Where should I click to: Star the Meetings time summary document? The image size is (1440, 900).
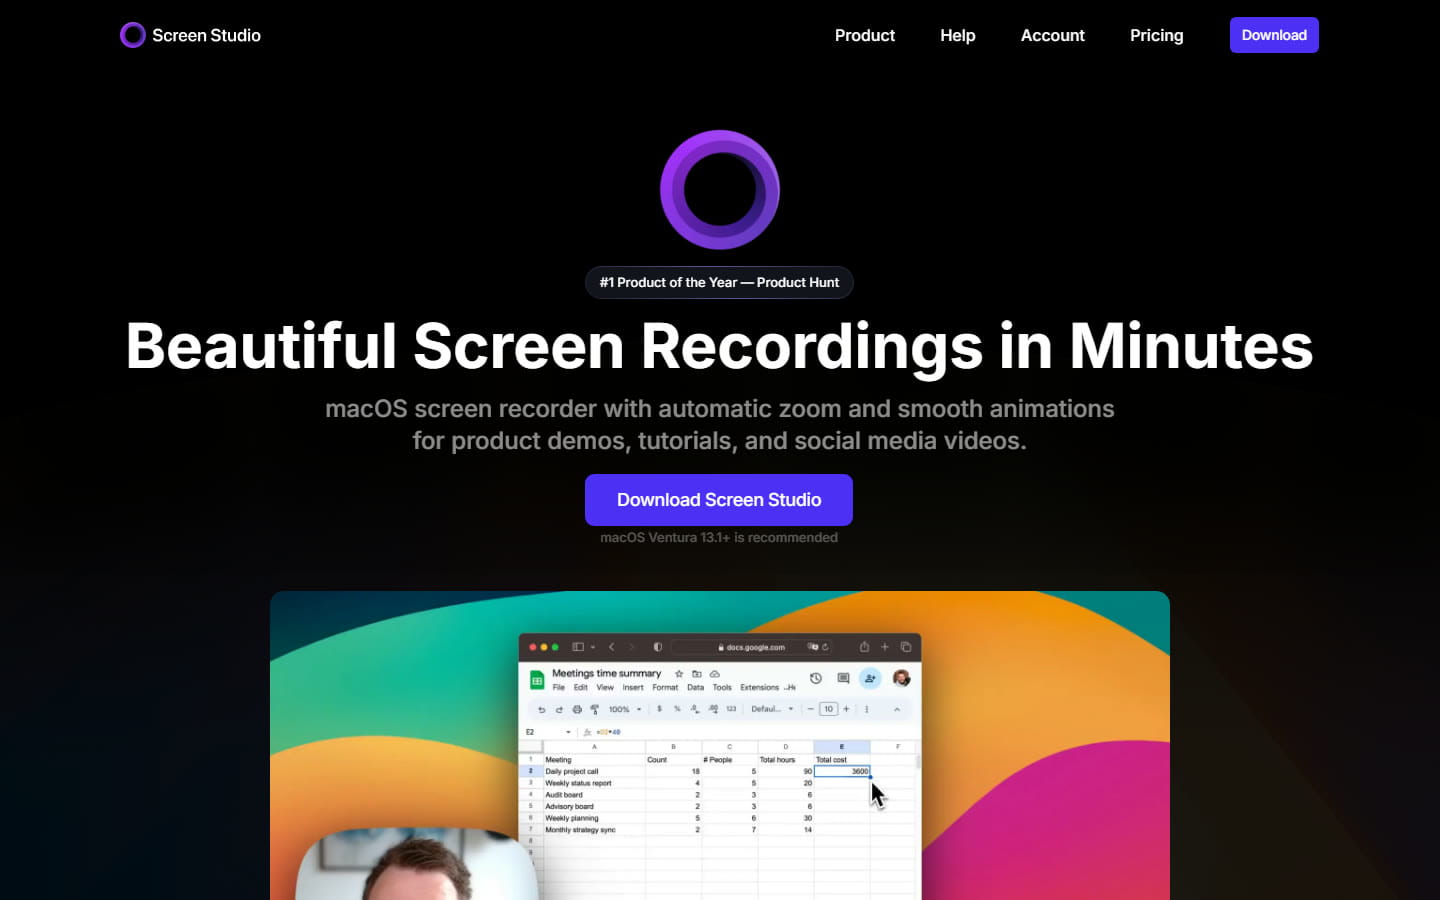(x=679, y=674)
